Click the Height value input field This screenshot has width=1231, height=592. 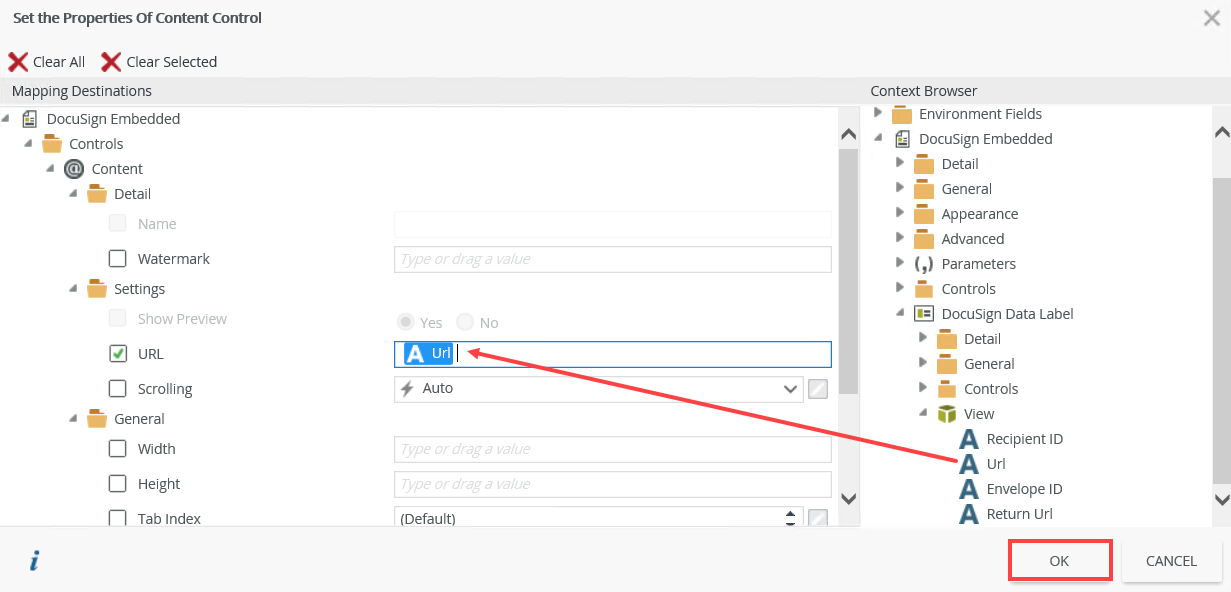612,484
